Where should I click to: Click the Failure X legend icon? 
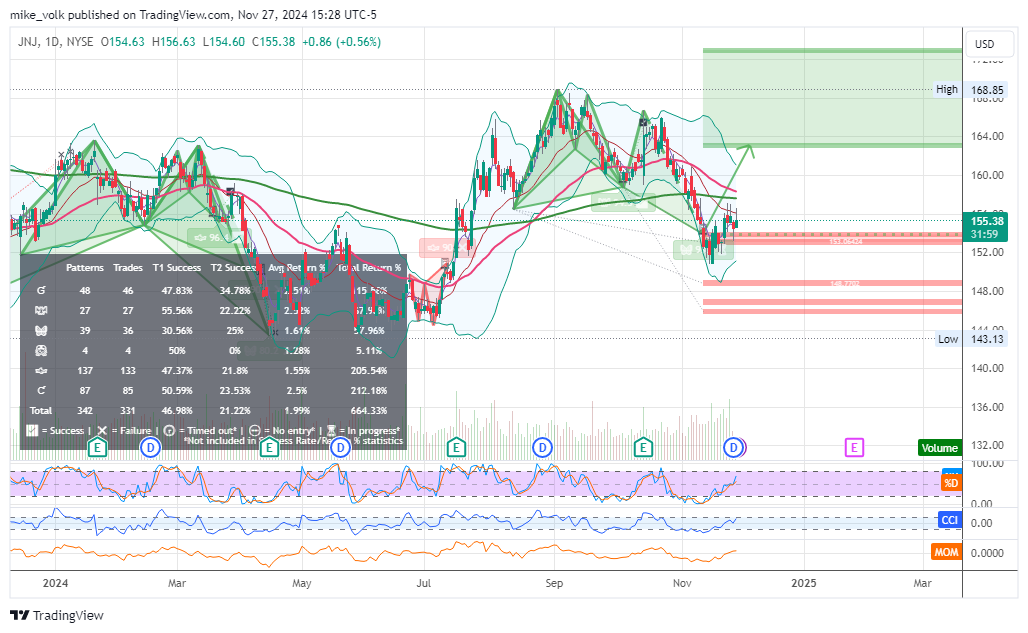pyautogui.click(x=102, y=431)
